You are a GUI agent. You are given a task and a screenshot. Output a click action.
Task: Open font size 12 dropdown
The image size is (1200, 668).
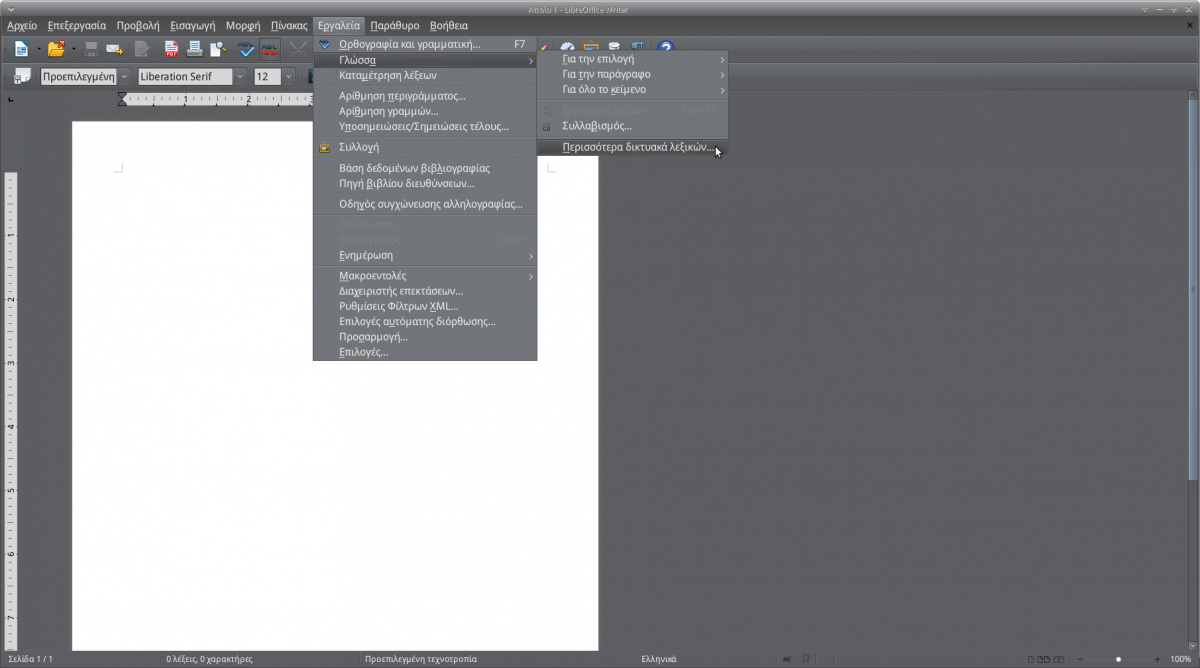[289, 76]
